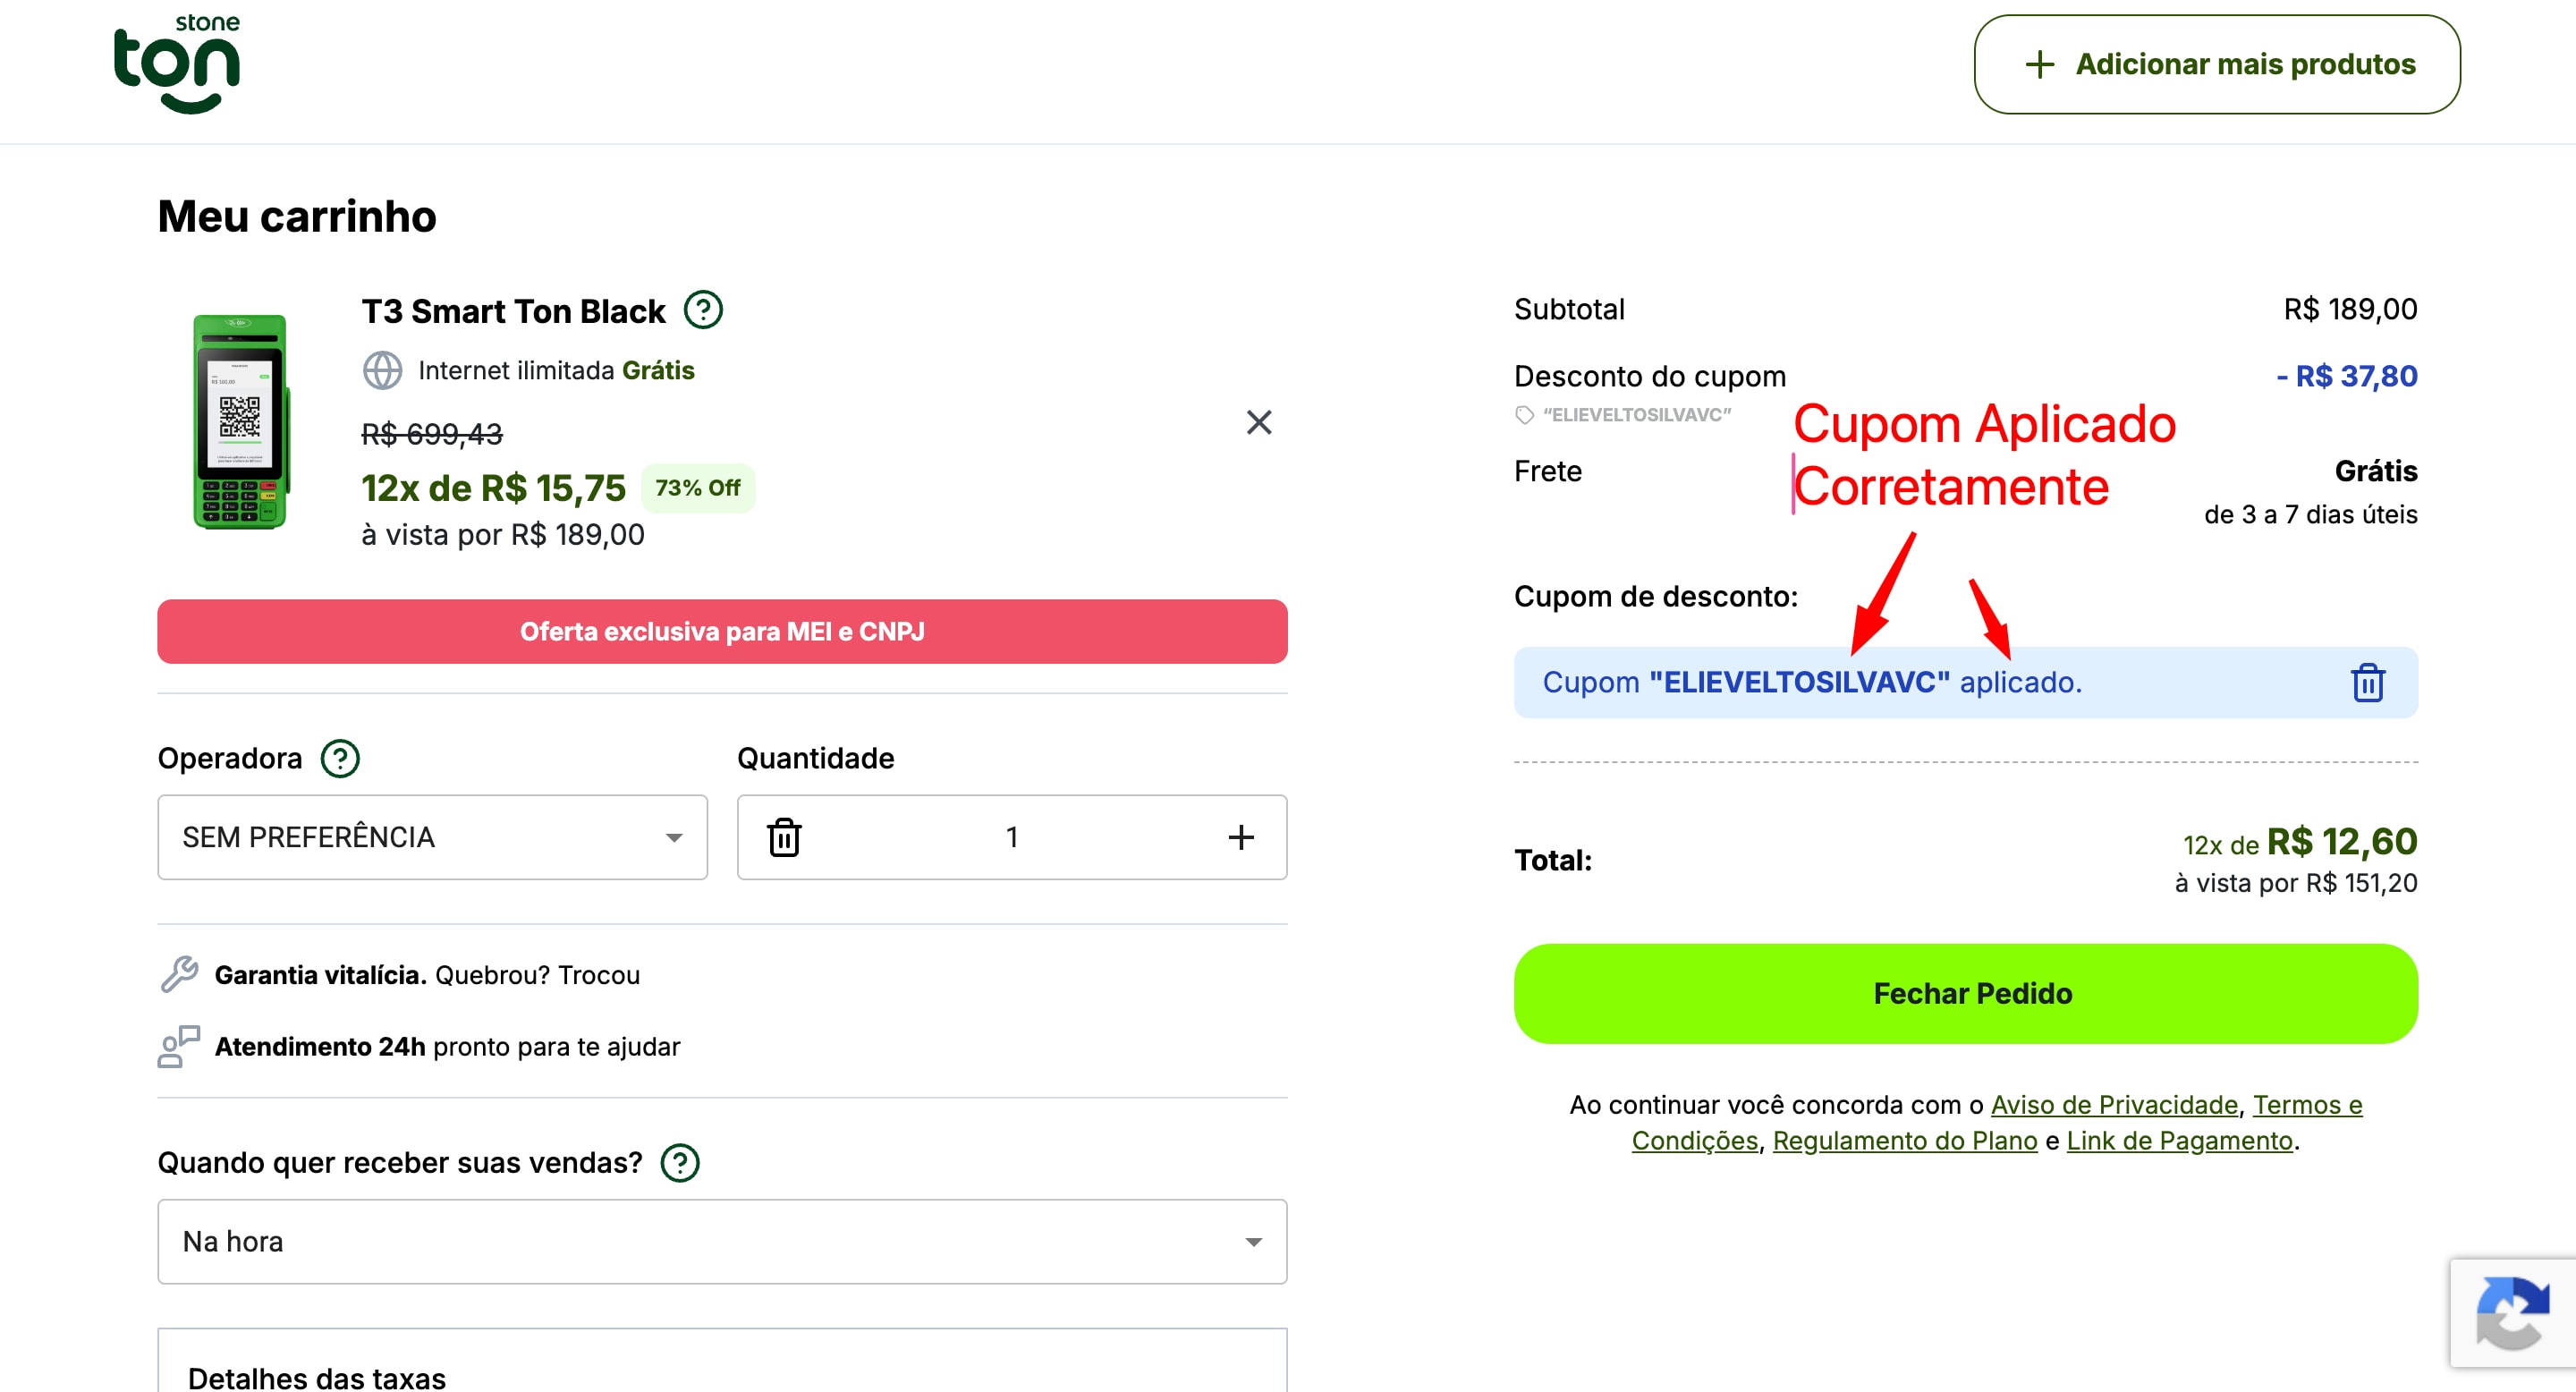Click the coupon tag icon under Desconto do cupom
This screenshot has height=1392, width=2576.
coord(1524,414)
